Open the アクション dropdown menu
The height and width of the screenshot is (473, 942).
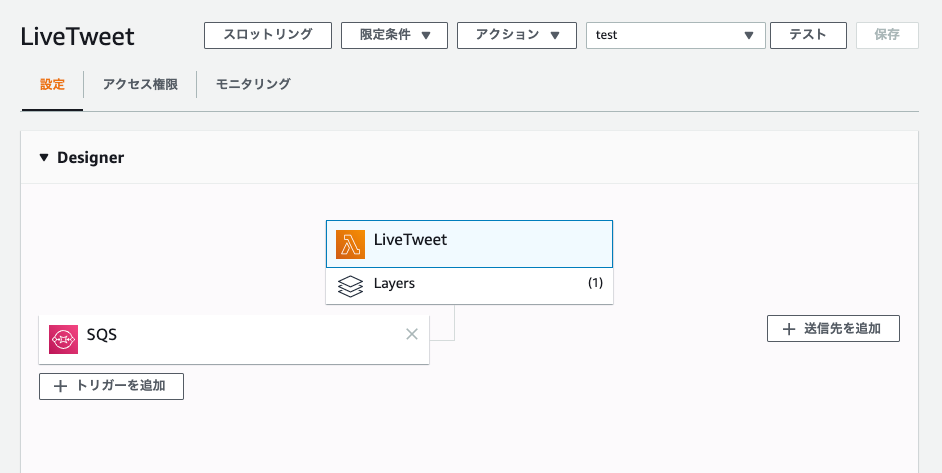[x=517, y=35]
